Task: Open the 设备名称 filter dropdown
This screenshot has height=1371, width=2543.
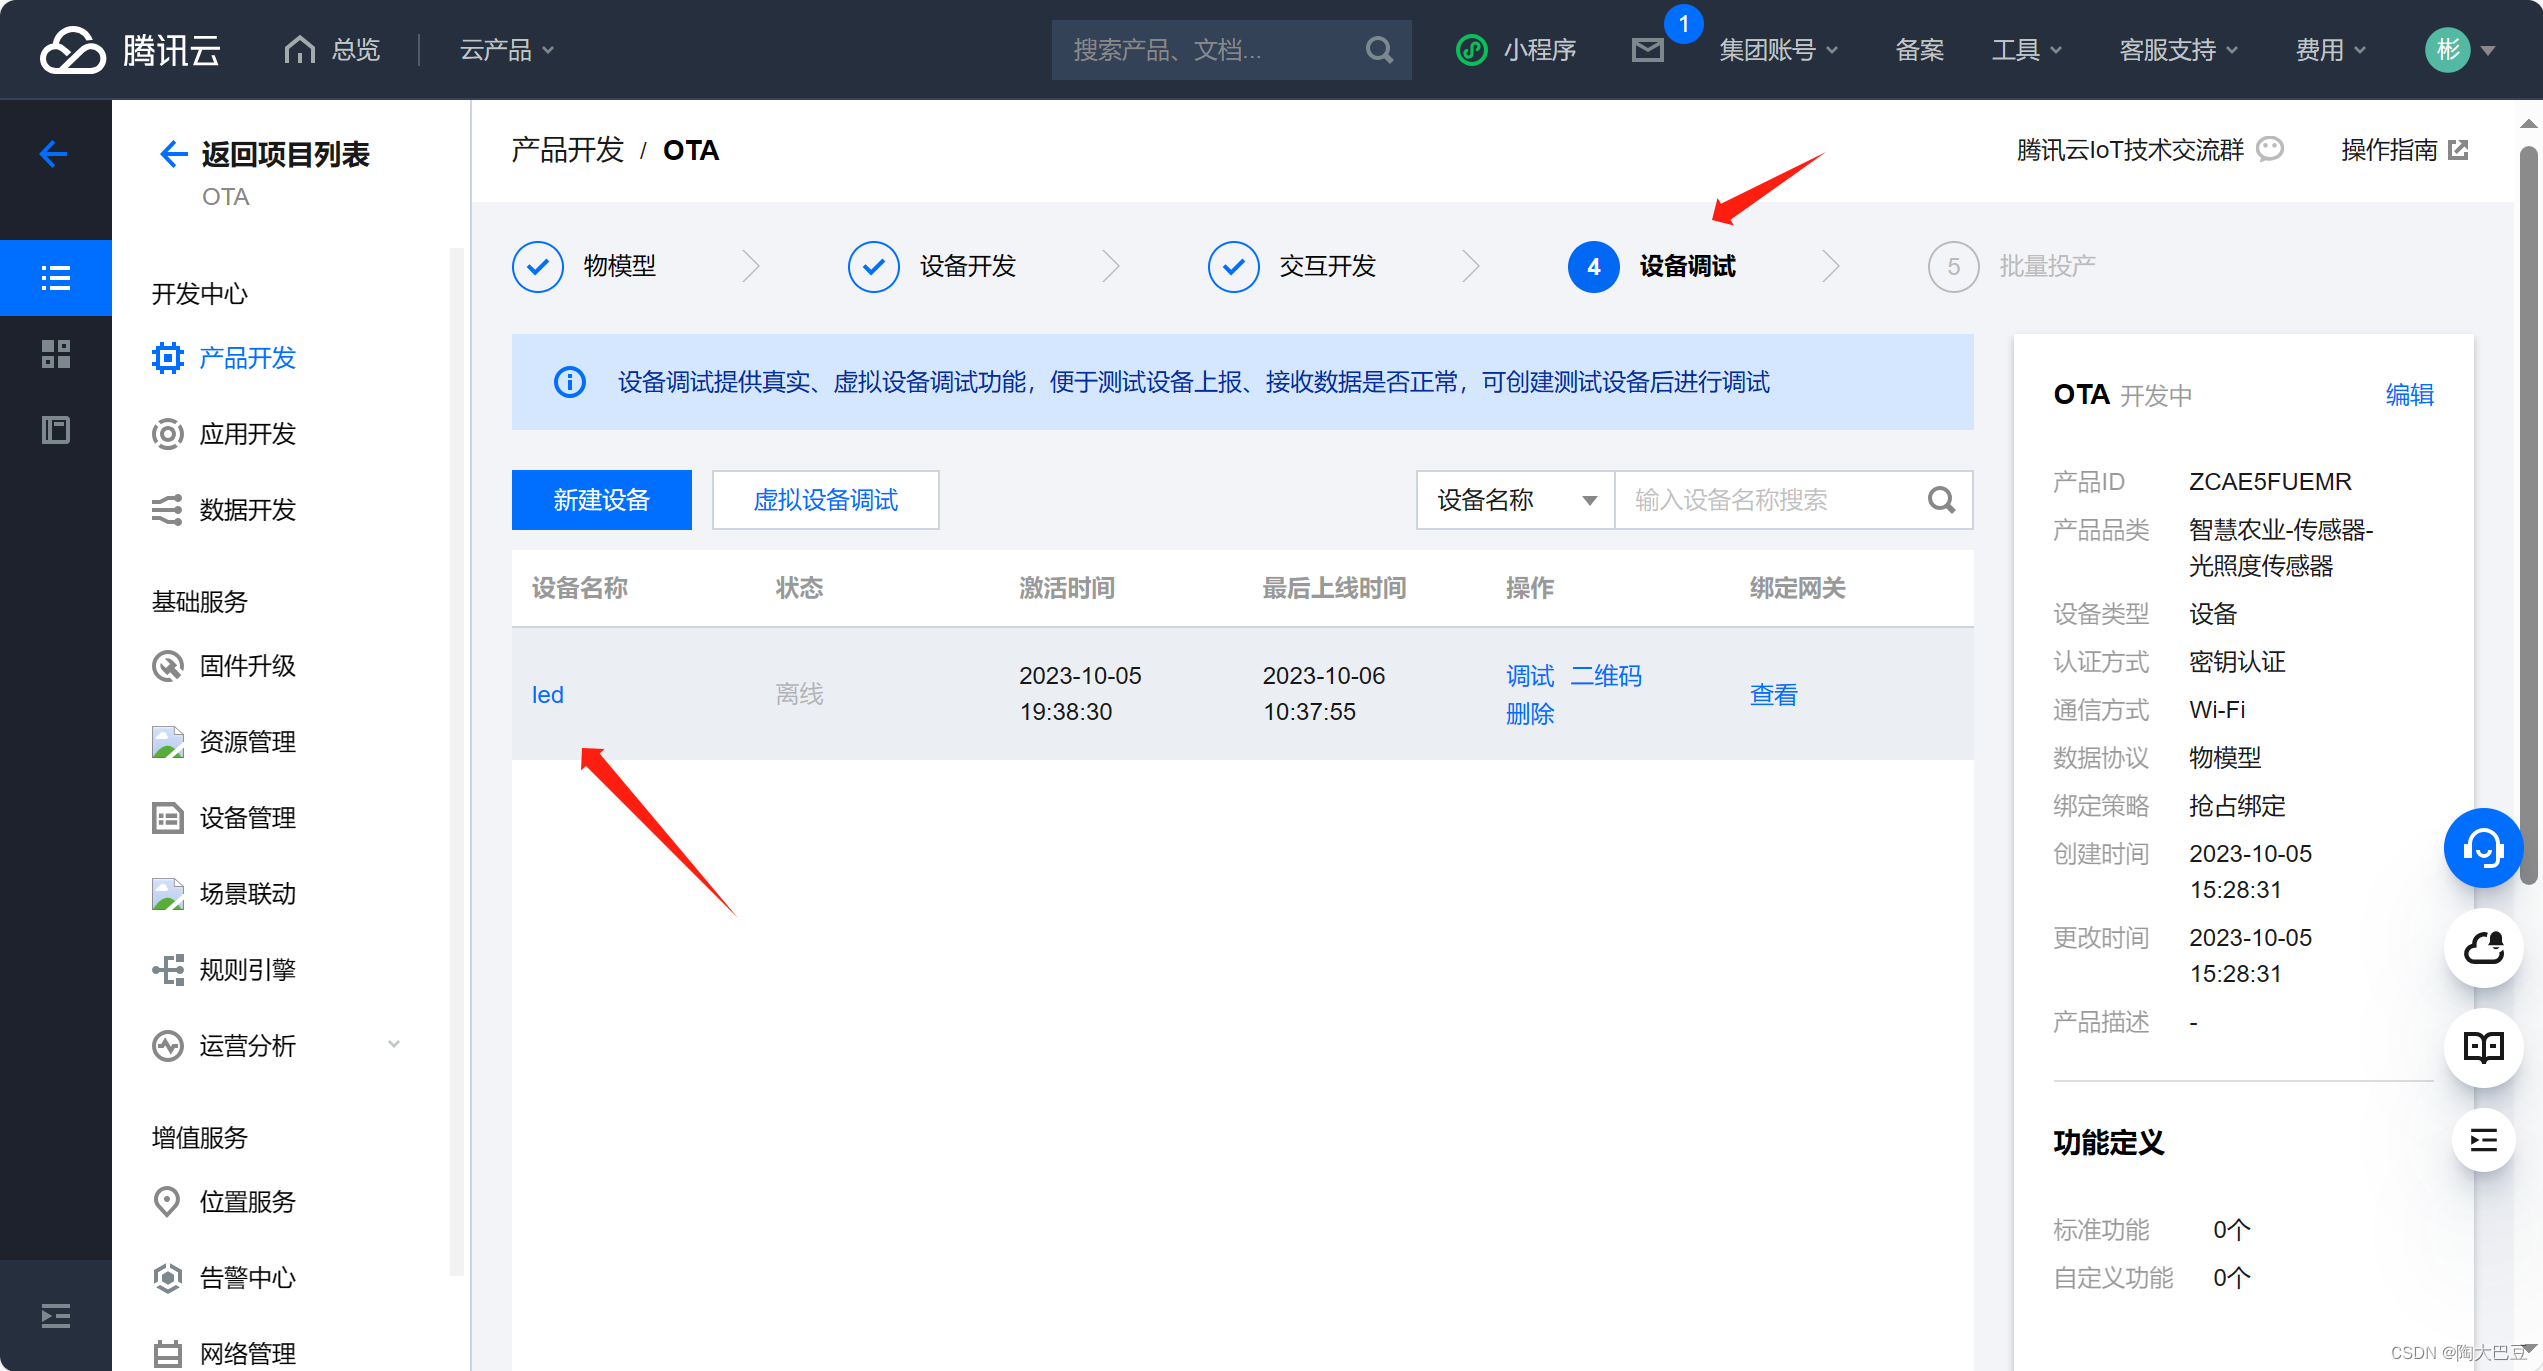Action: click(1515, 500)
